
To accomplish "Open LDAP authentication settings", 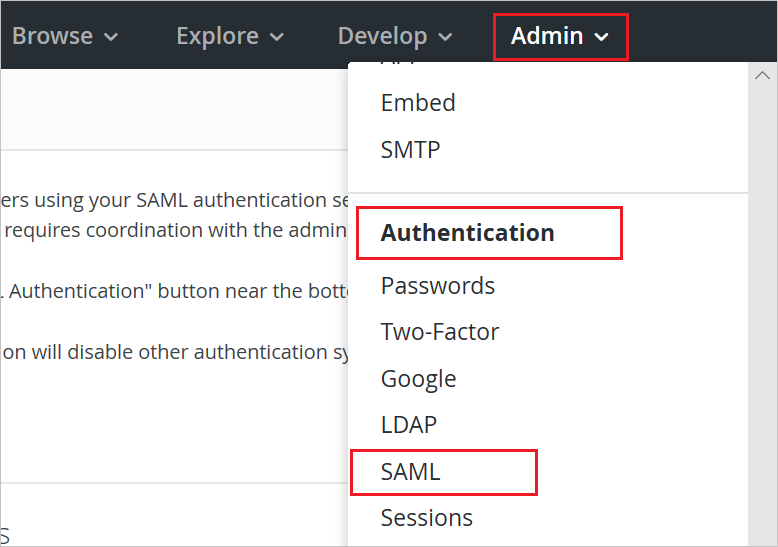I will point(409,425).
